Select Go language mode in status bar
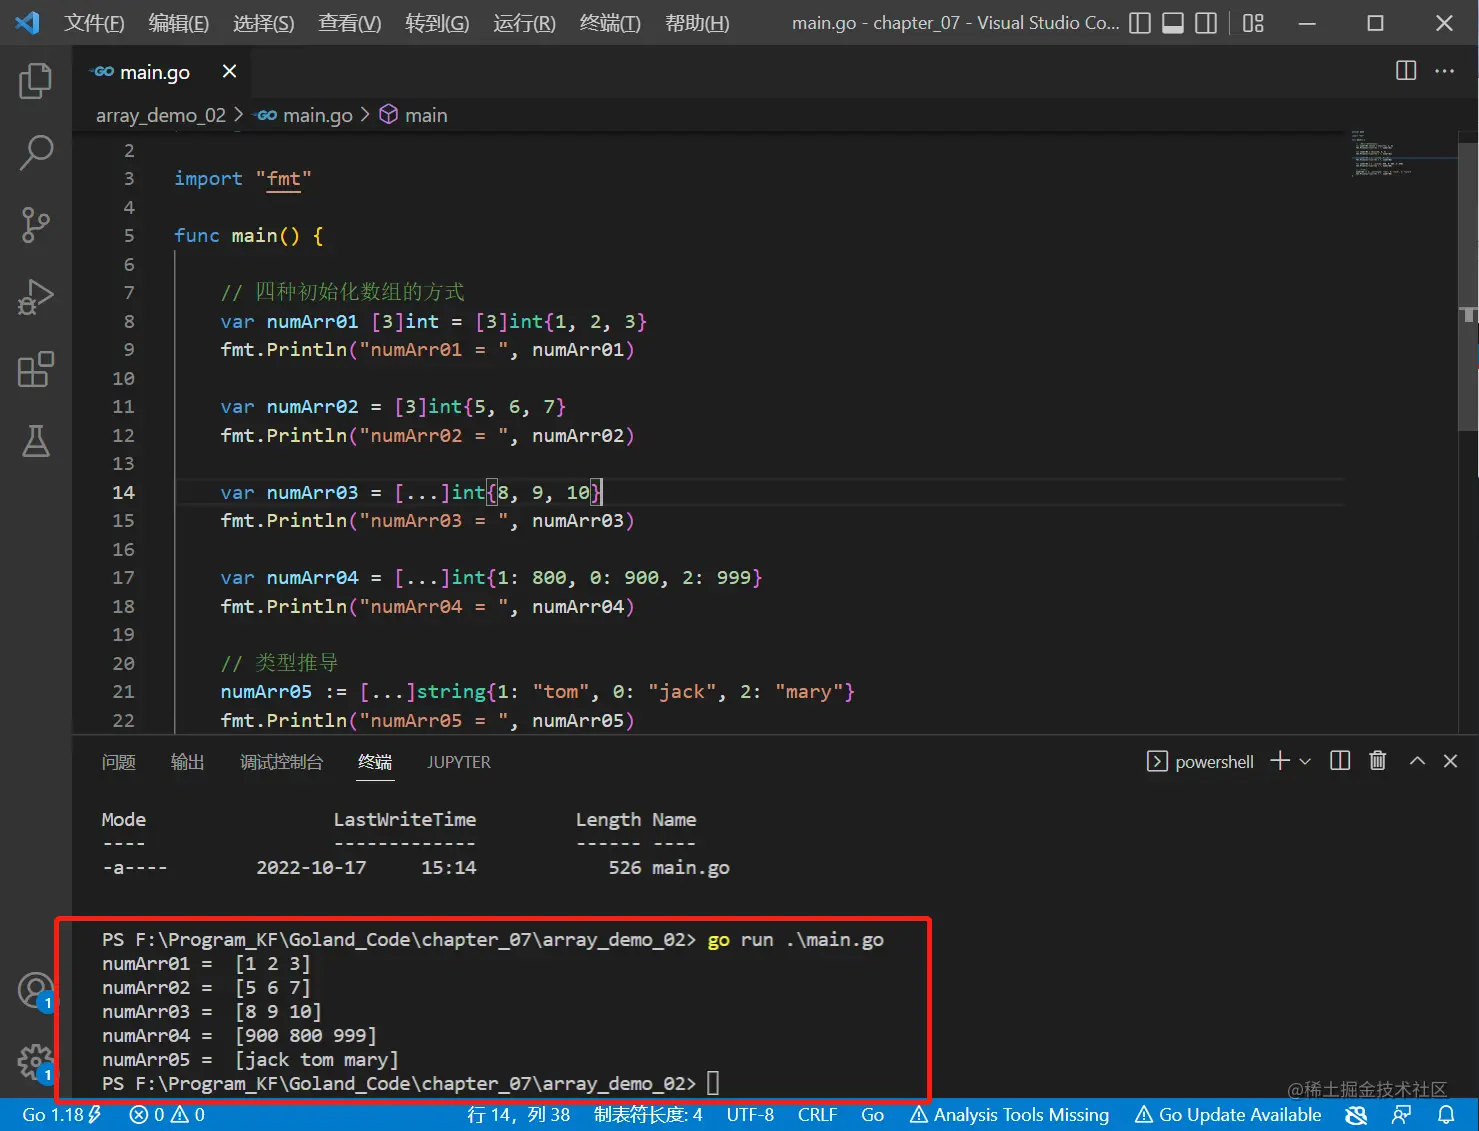Viewport: 1479px width, 1131px height. point(872,1114)
